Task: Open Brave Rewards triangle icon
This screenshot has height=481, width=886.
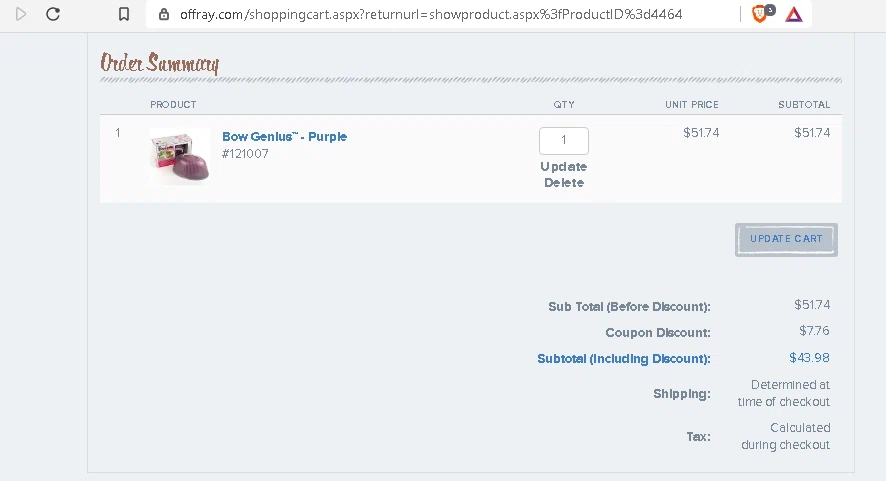Action: pos(794,14)
